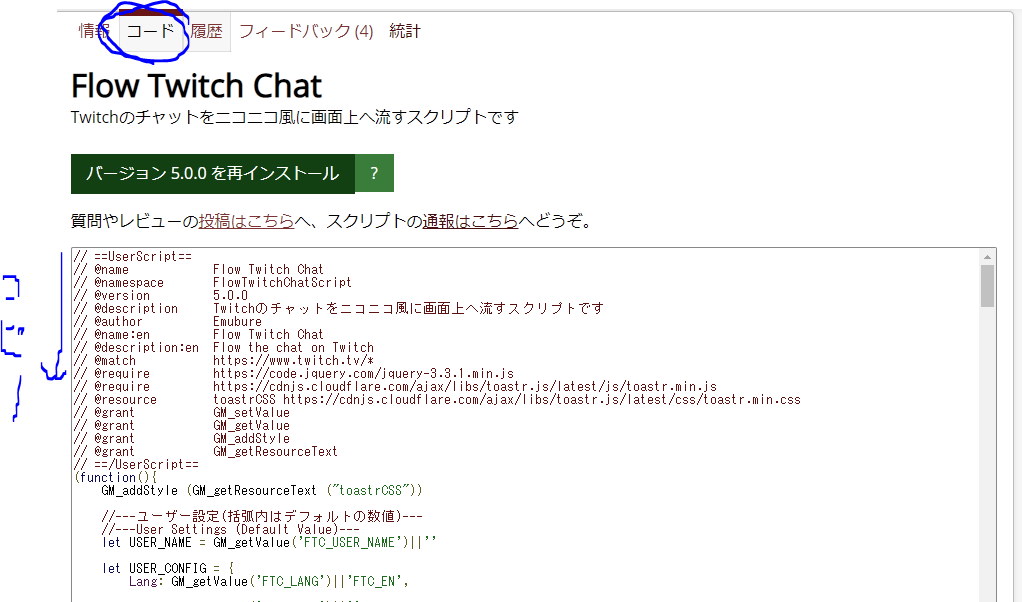Click the 'let USER_CONFIG = {' line

168,569
